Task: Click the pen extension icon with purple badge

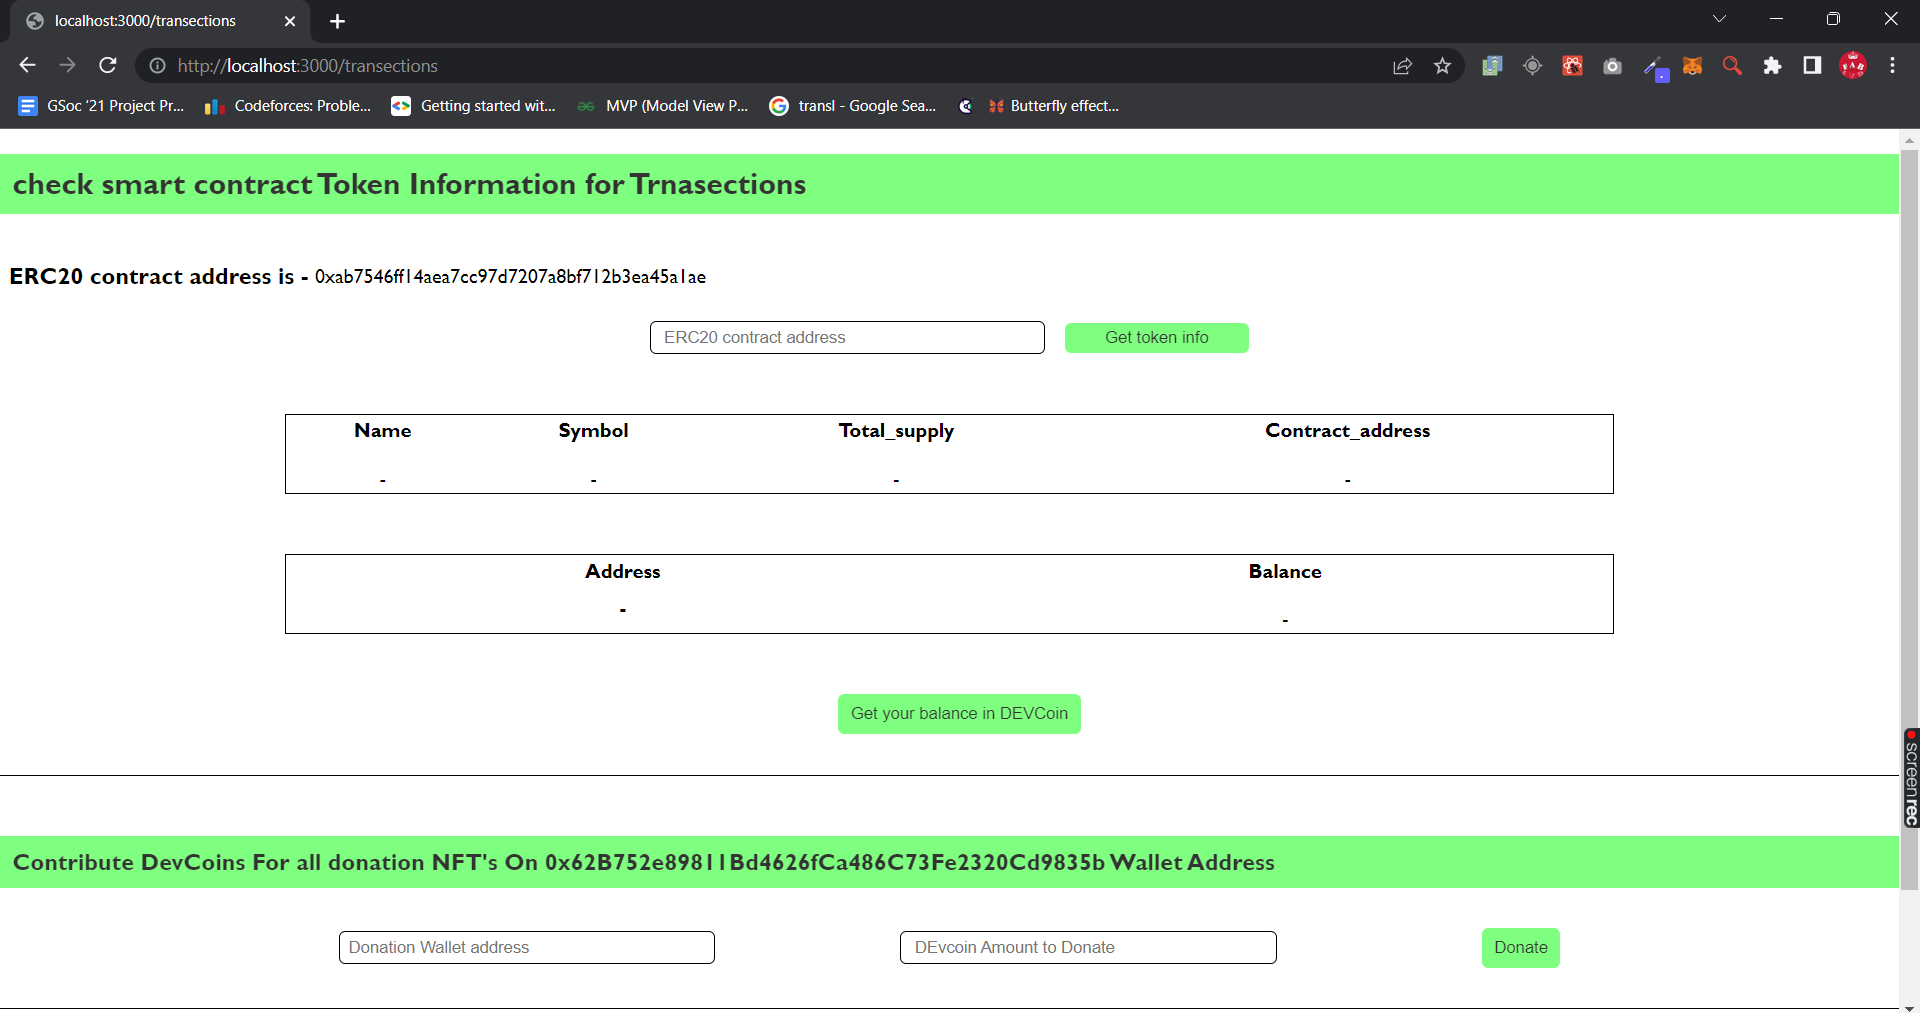Action: (x=1655, y=67)
